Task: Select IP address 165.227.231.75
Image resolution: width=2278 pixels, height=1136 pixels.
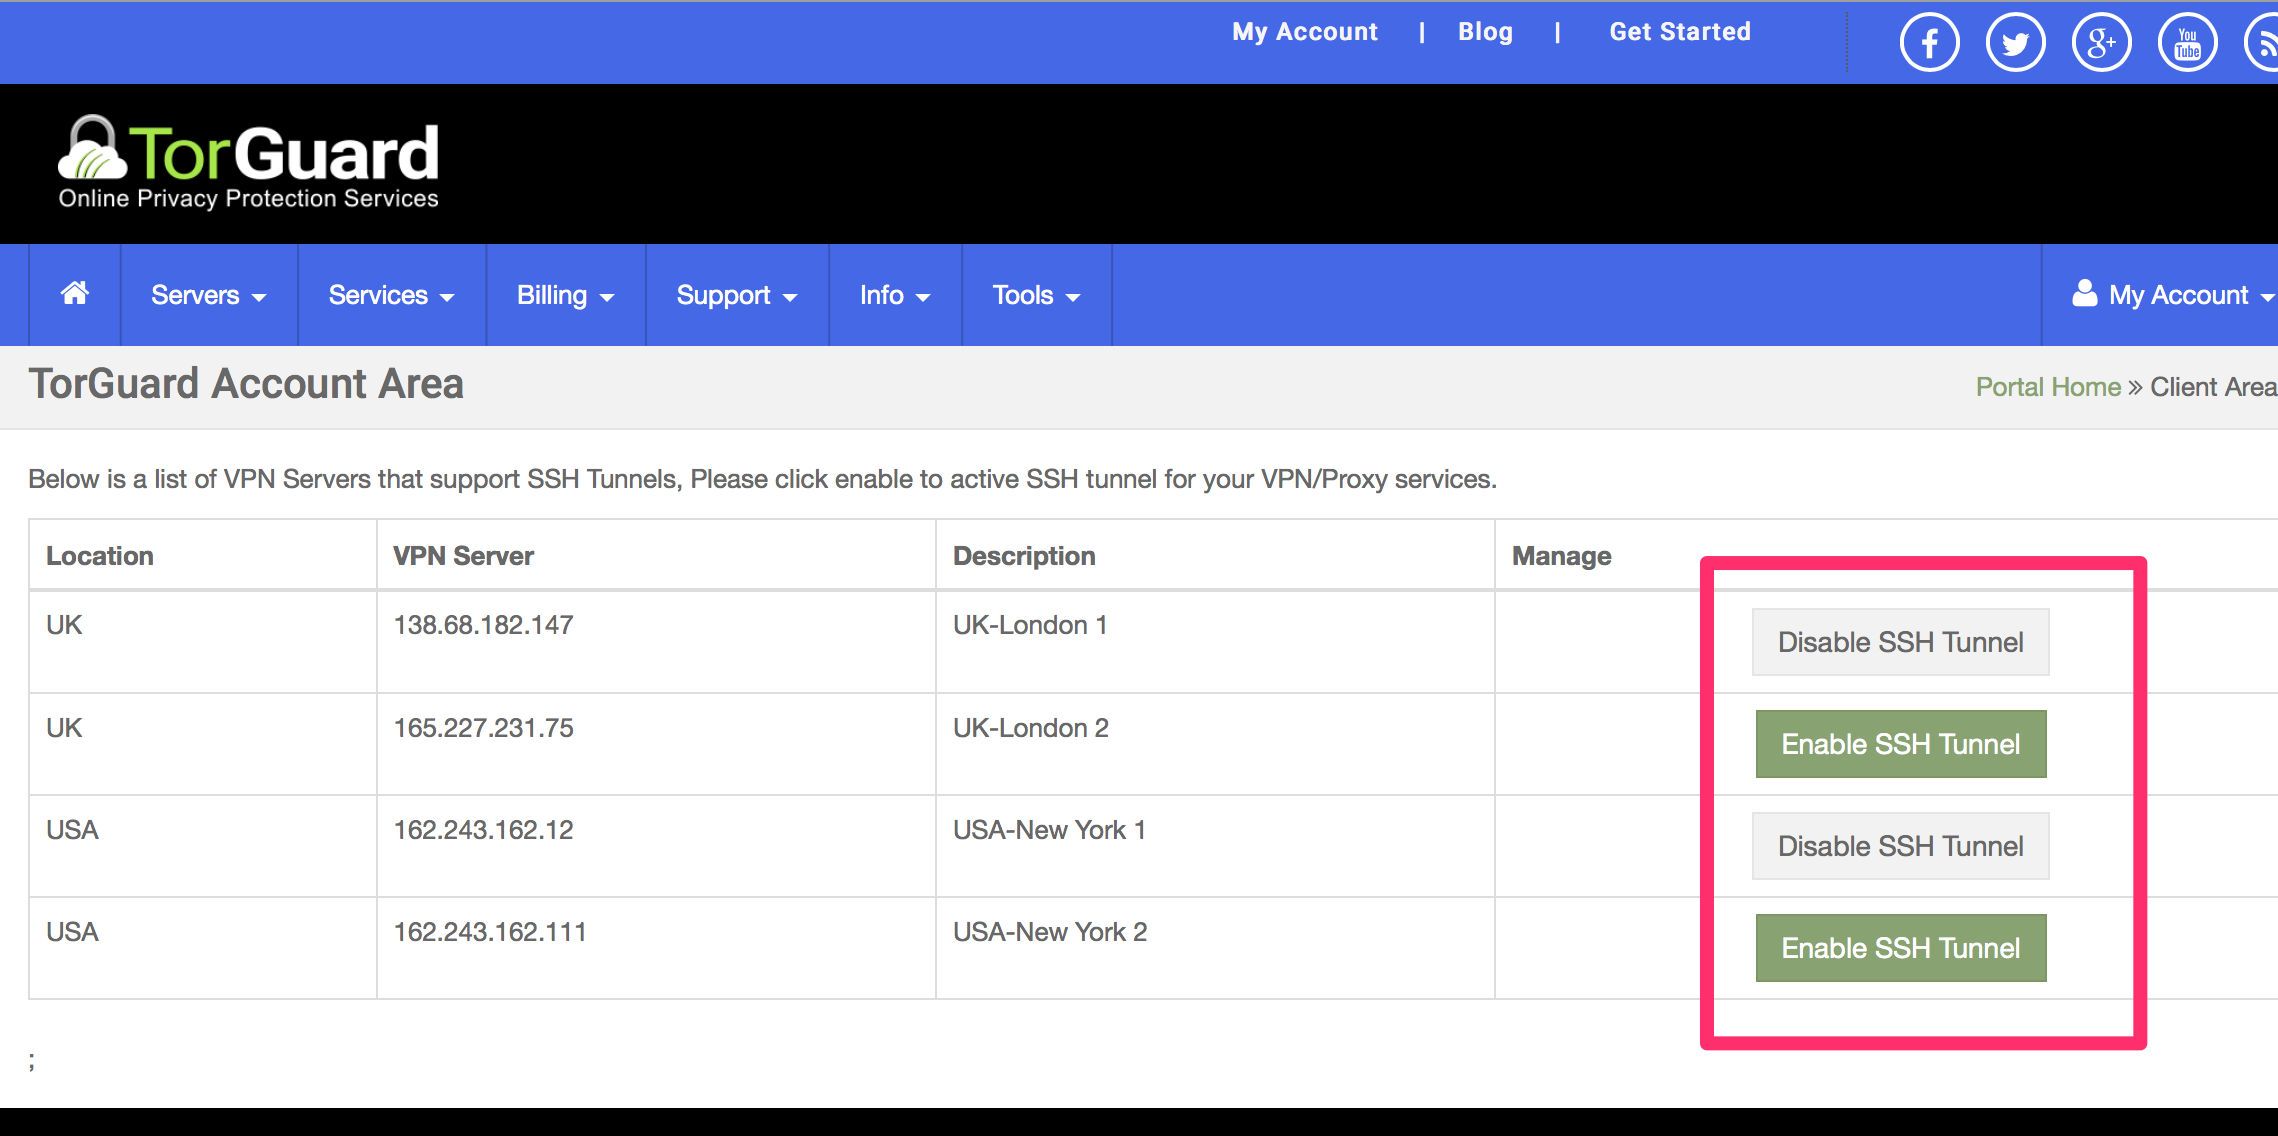Action: 484,728
